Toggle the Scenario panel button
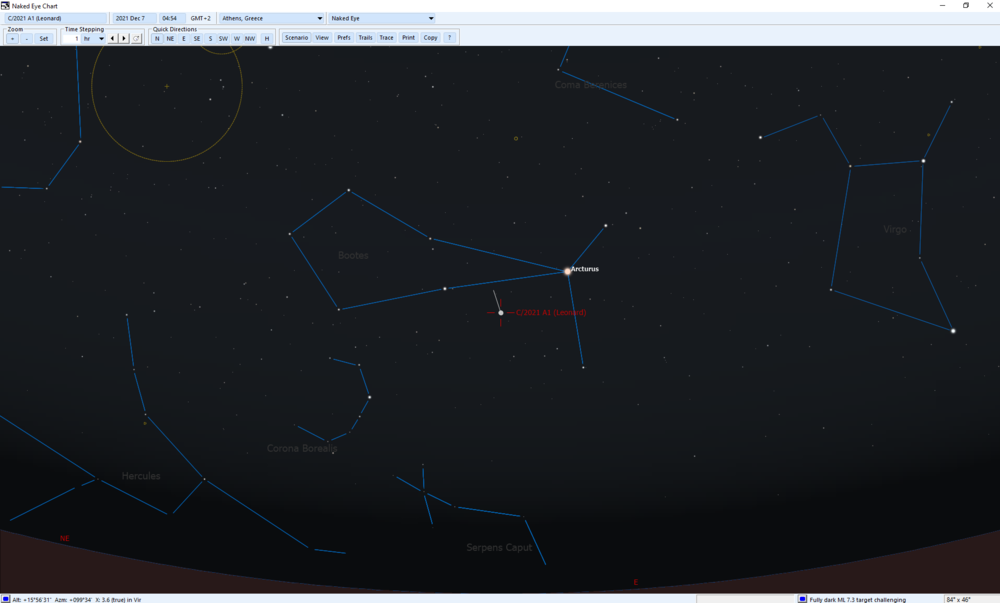 coord(296,38)
